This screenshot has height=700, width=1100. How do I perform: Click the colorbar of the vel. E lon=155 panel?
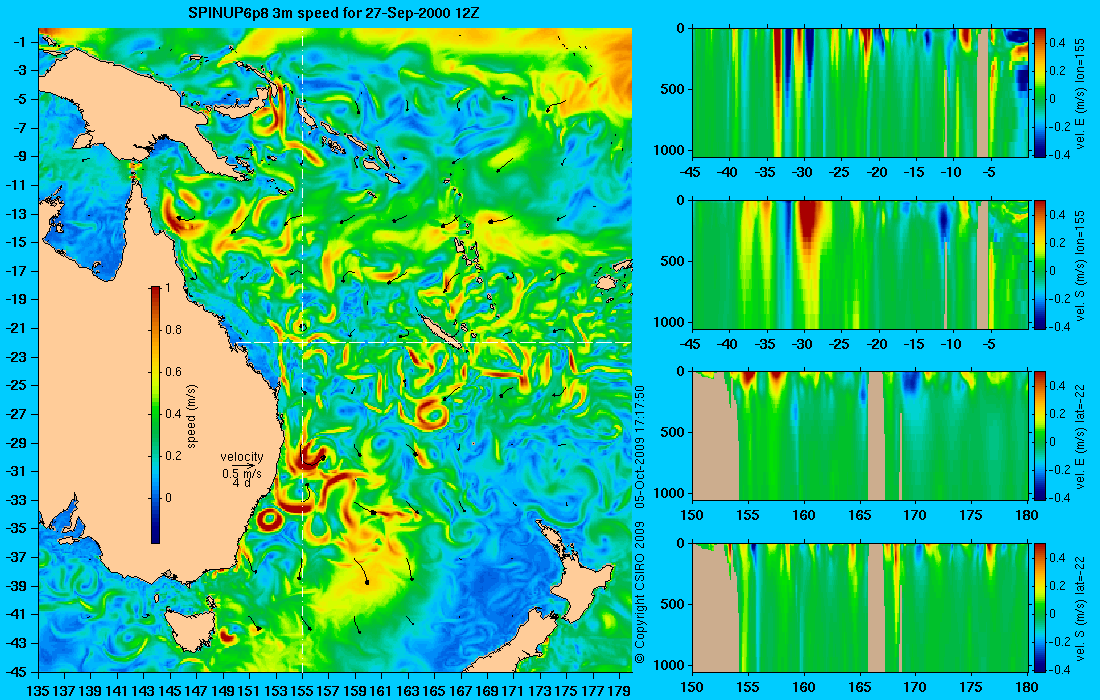[x=1040, y=93]
